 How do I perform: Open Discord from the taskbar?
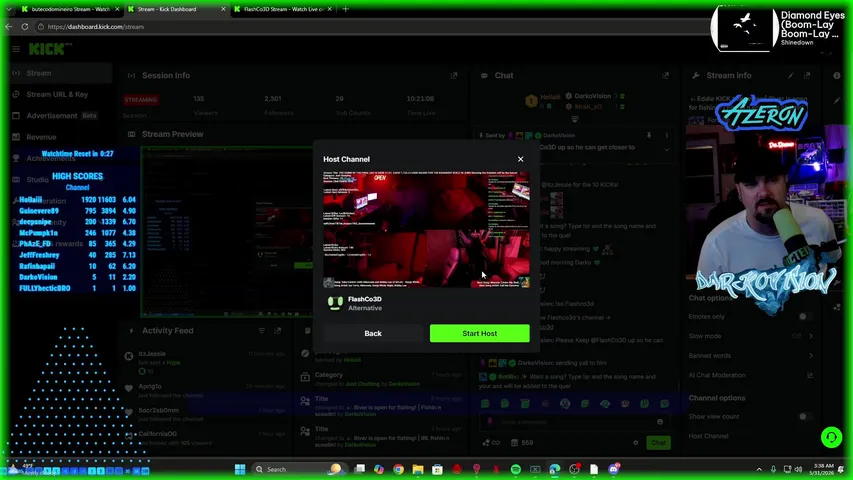point(613,469)
